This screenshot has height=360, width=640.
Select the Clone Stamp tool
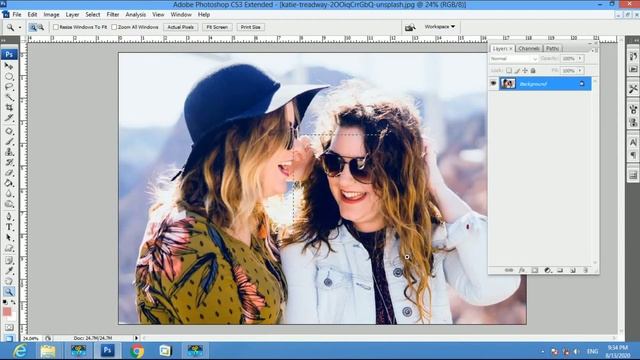click(x=9, y=152)
